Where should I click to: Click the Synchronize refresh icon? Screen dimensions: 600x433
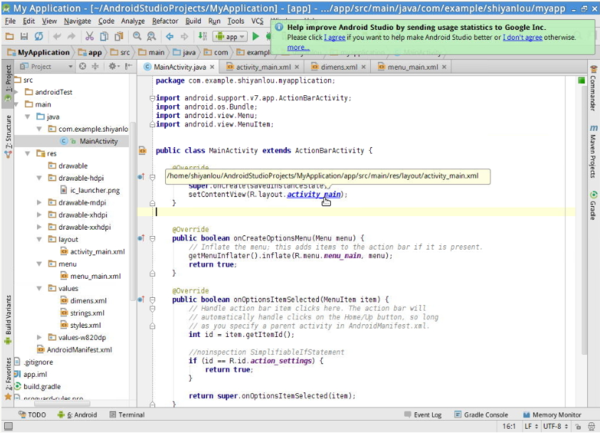[x=39, y=37]
